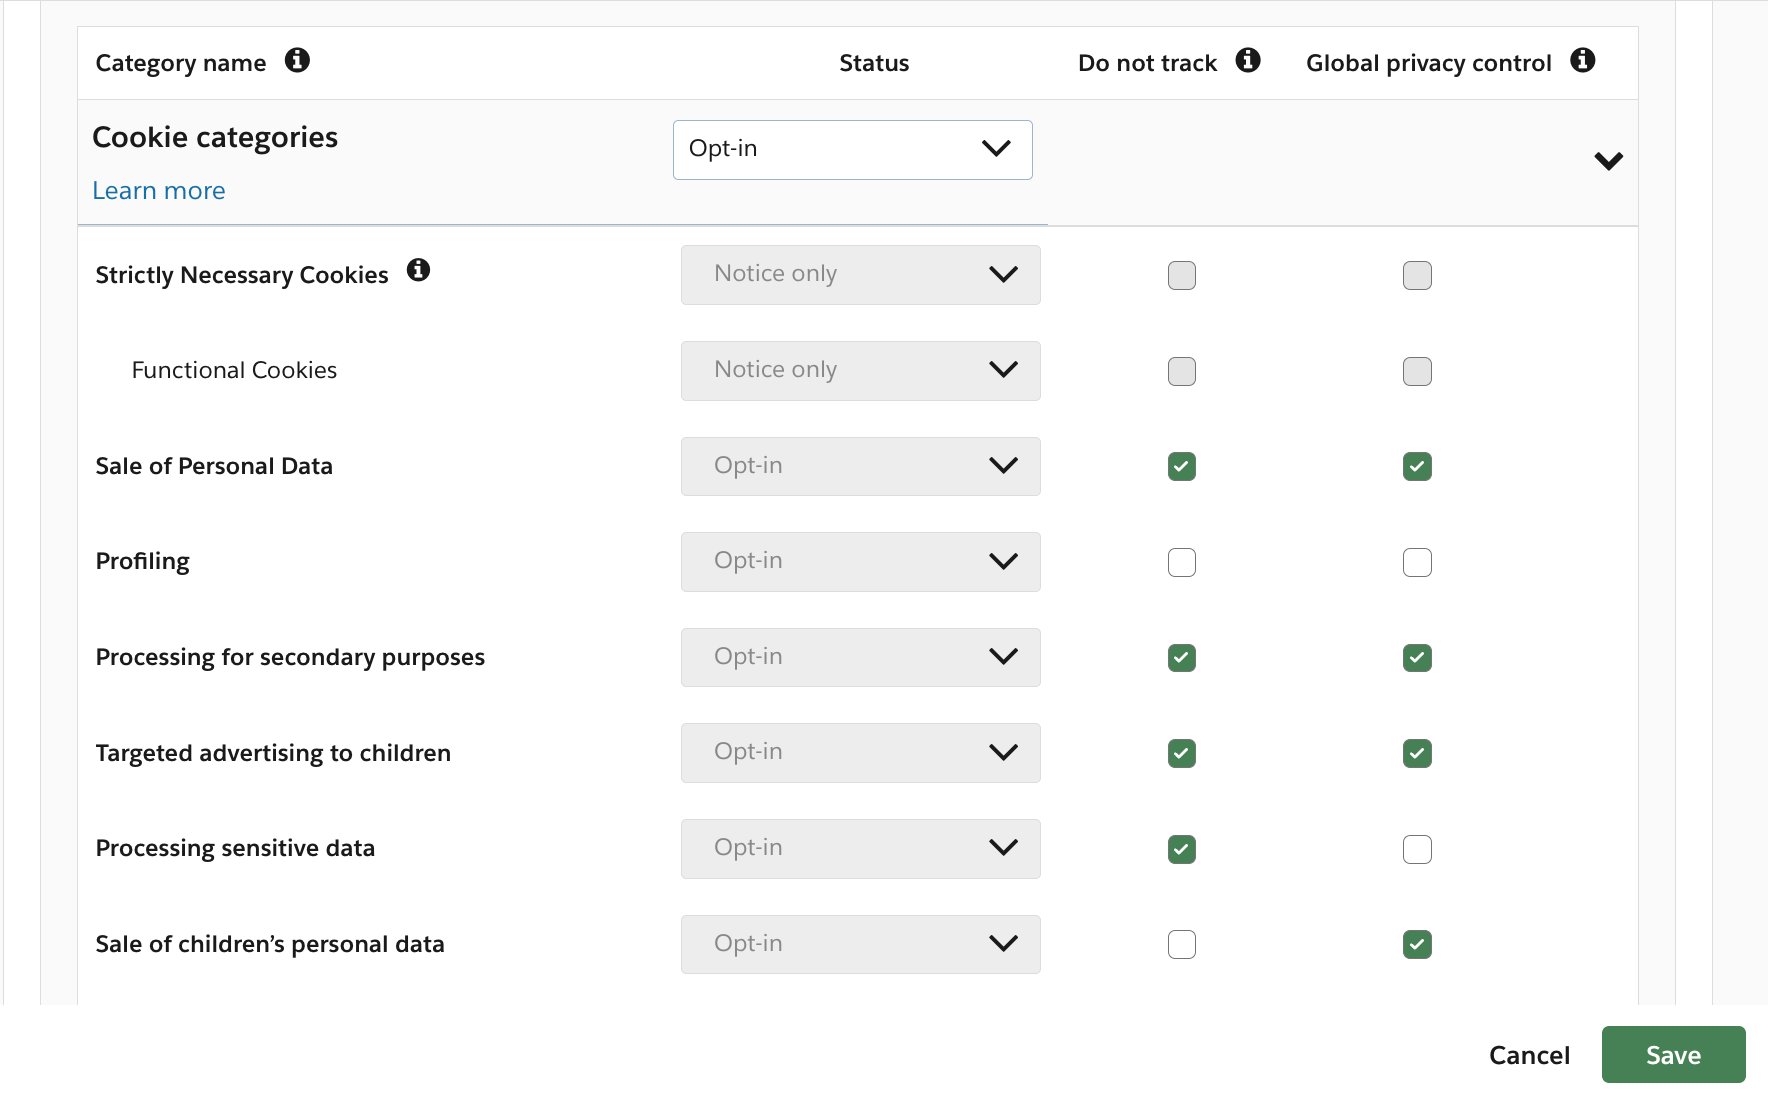Uncheck Global privacy control for Targeted advertising to children
Viewport: 1768px width, 1100px height.
[x=1417, y=753]
